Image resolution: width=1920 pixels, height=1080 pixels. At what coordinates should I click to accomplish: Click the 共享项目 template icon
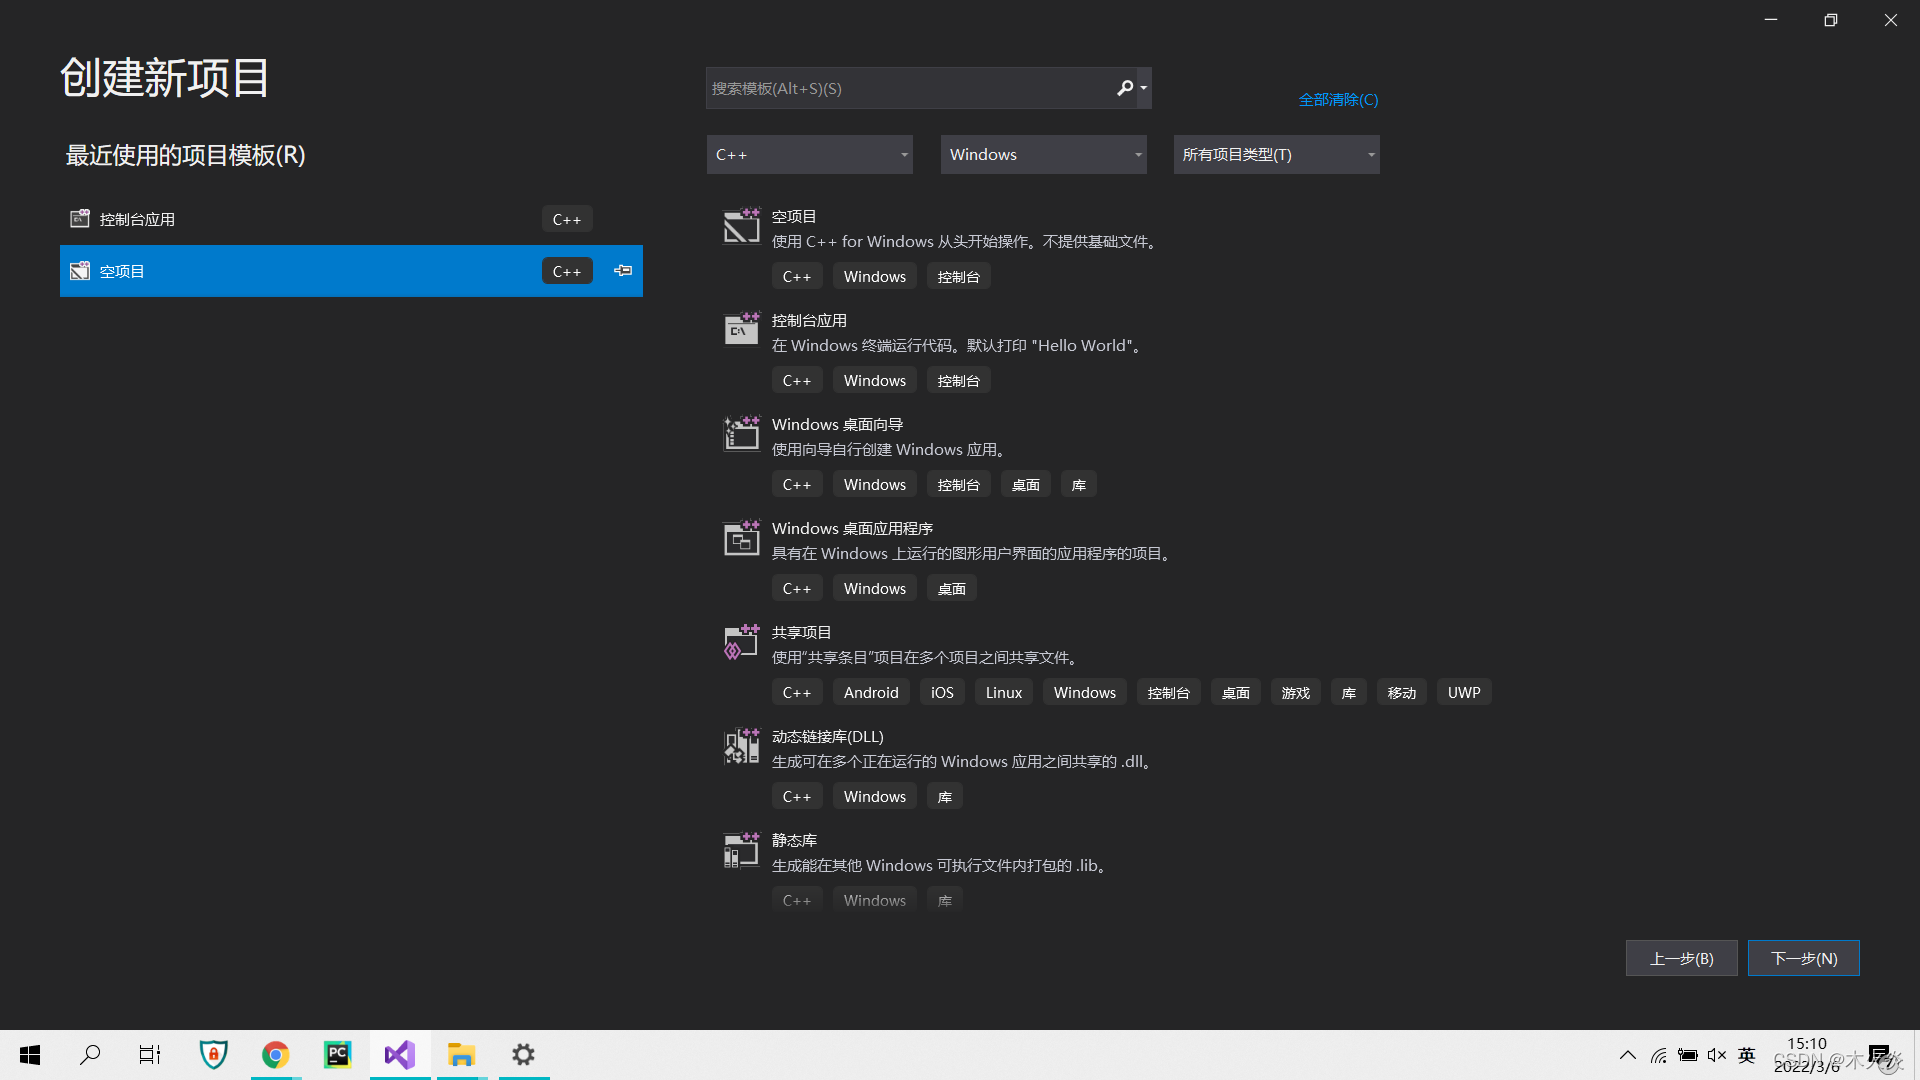click(741, 641)
